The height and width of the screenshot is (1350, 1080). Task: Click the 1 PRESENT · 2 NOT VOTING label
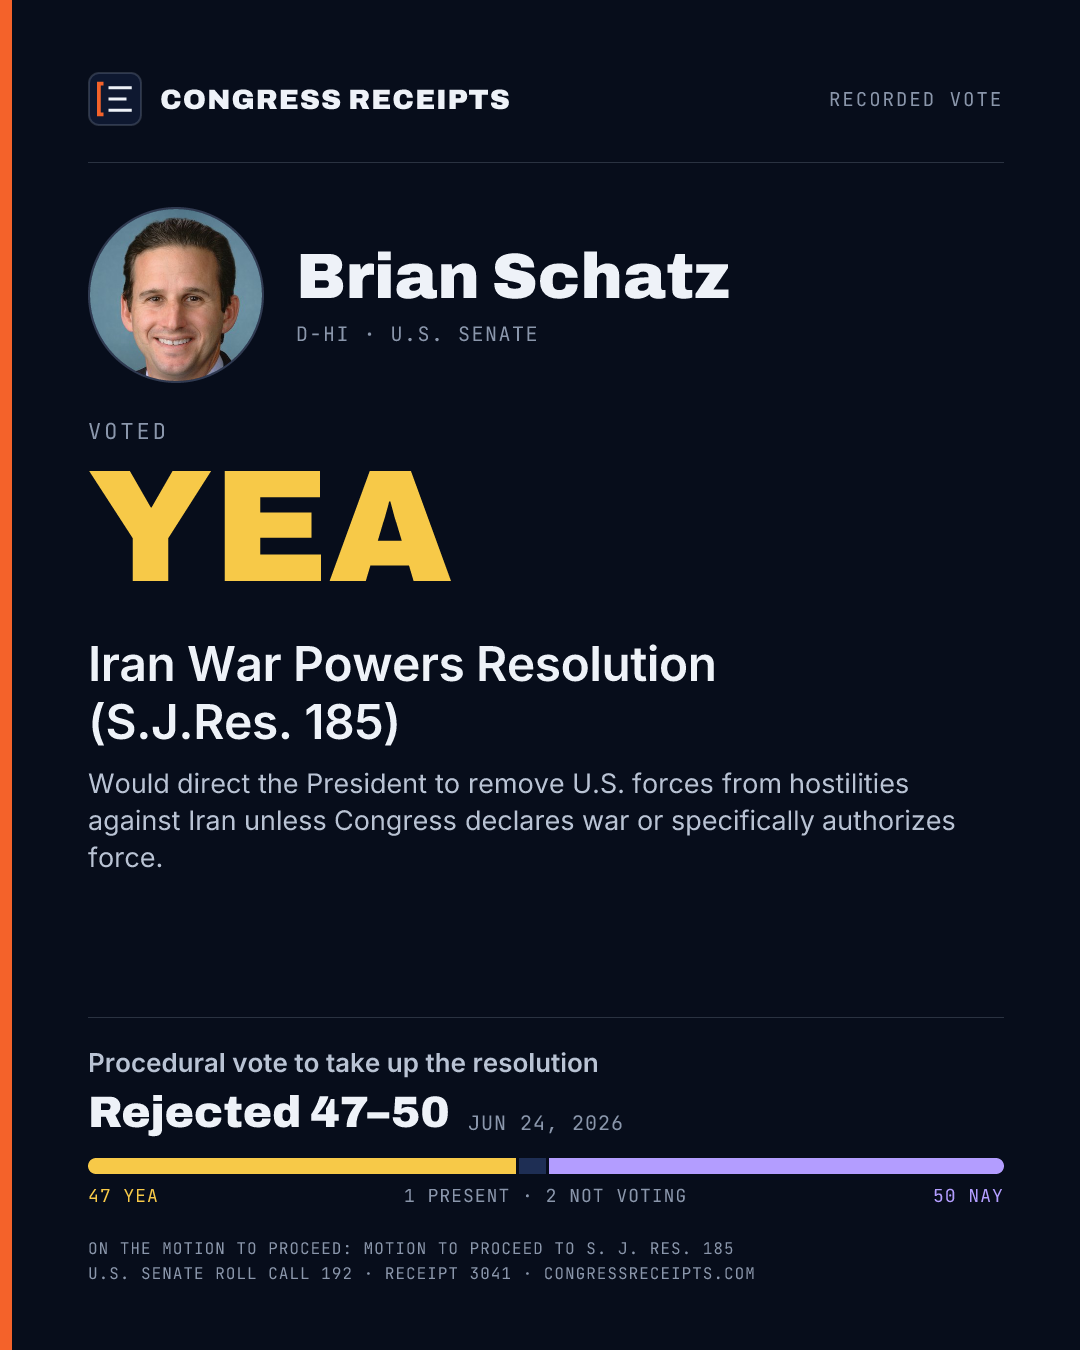[545, 1196]
